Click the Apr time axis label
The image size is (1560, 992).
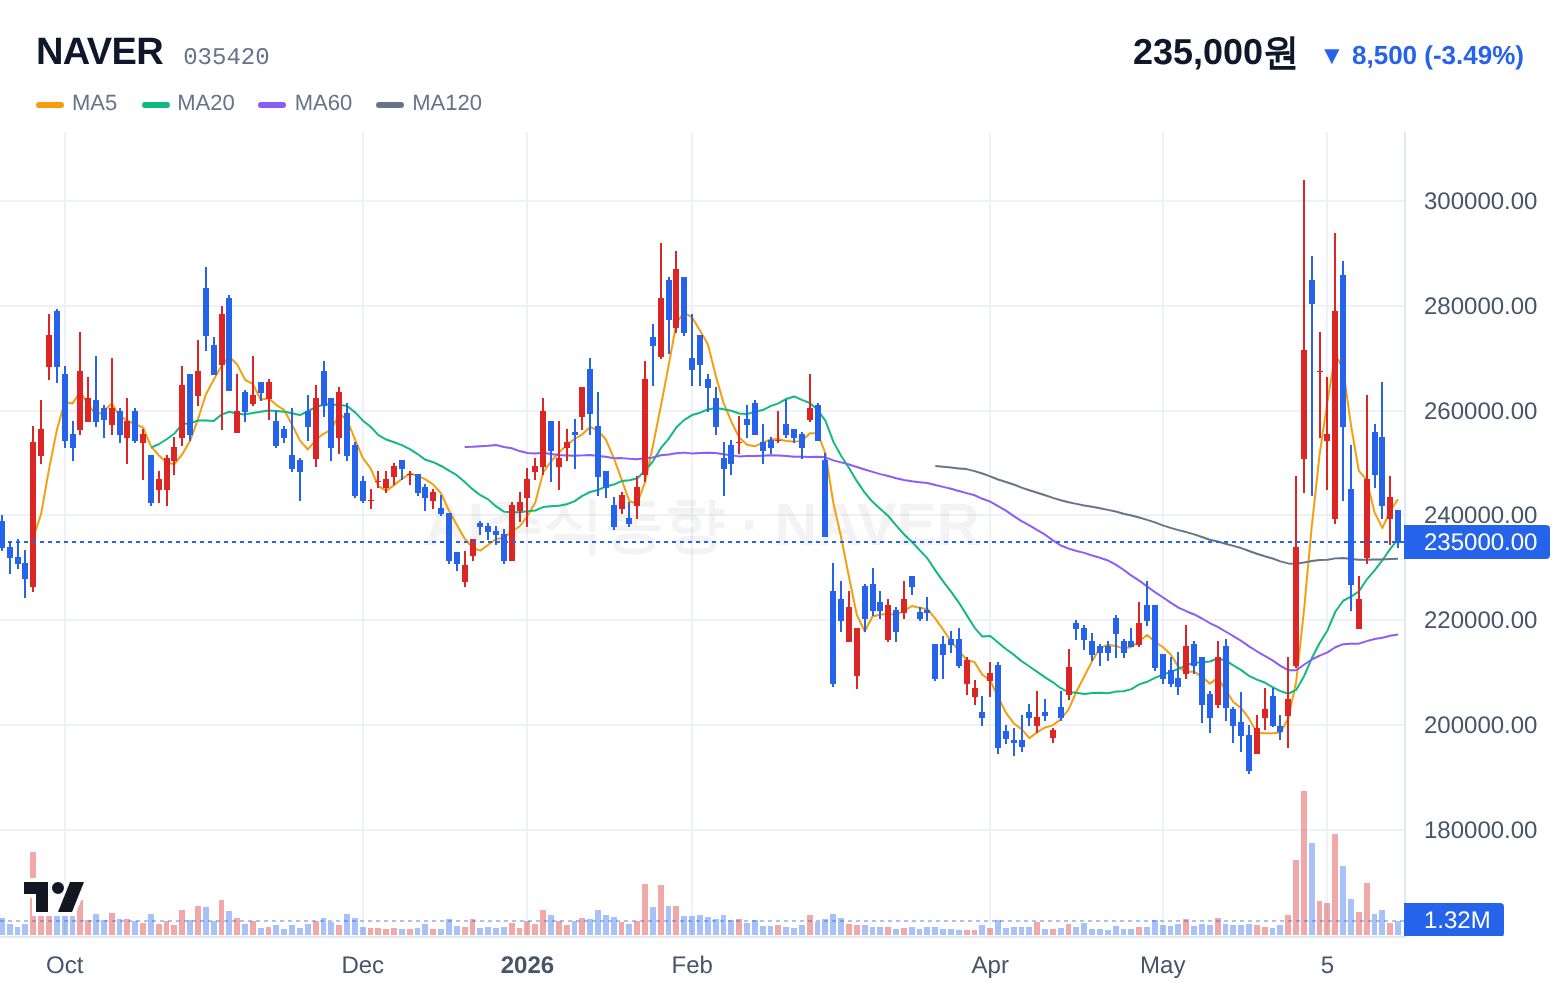990,965
